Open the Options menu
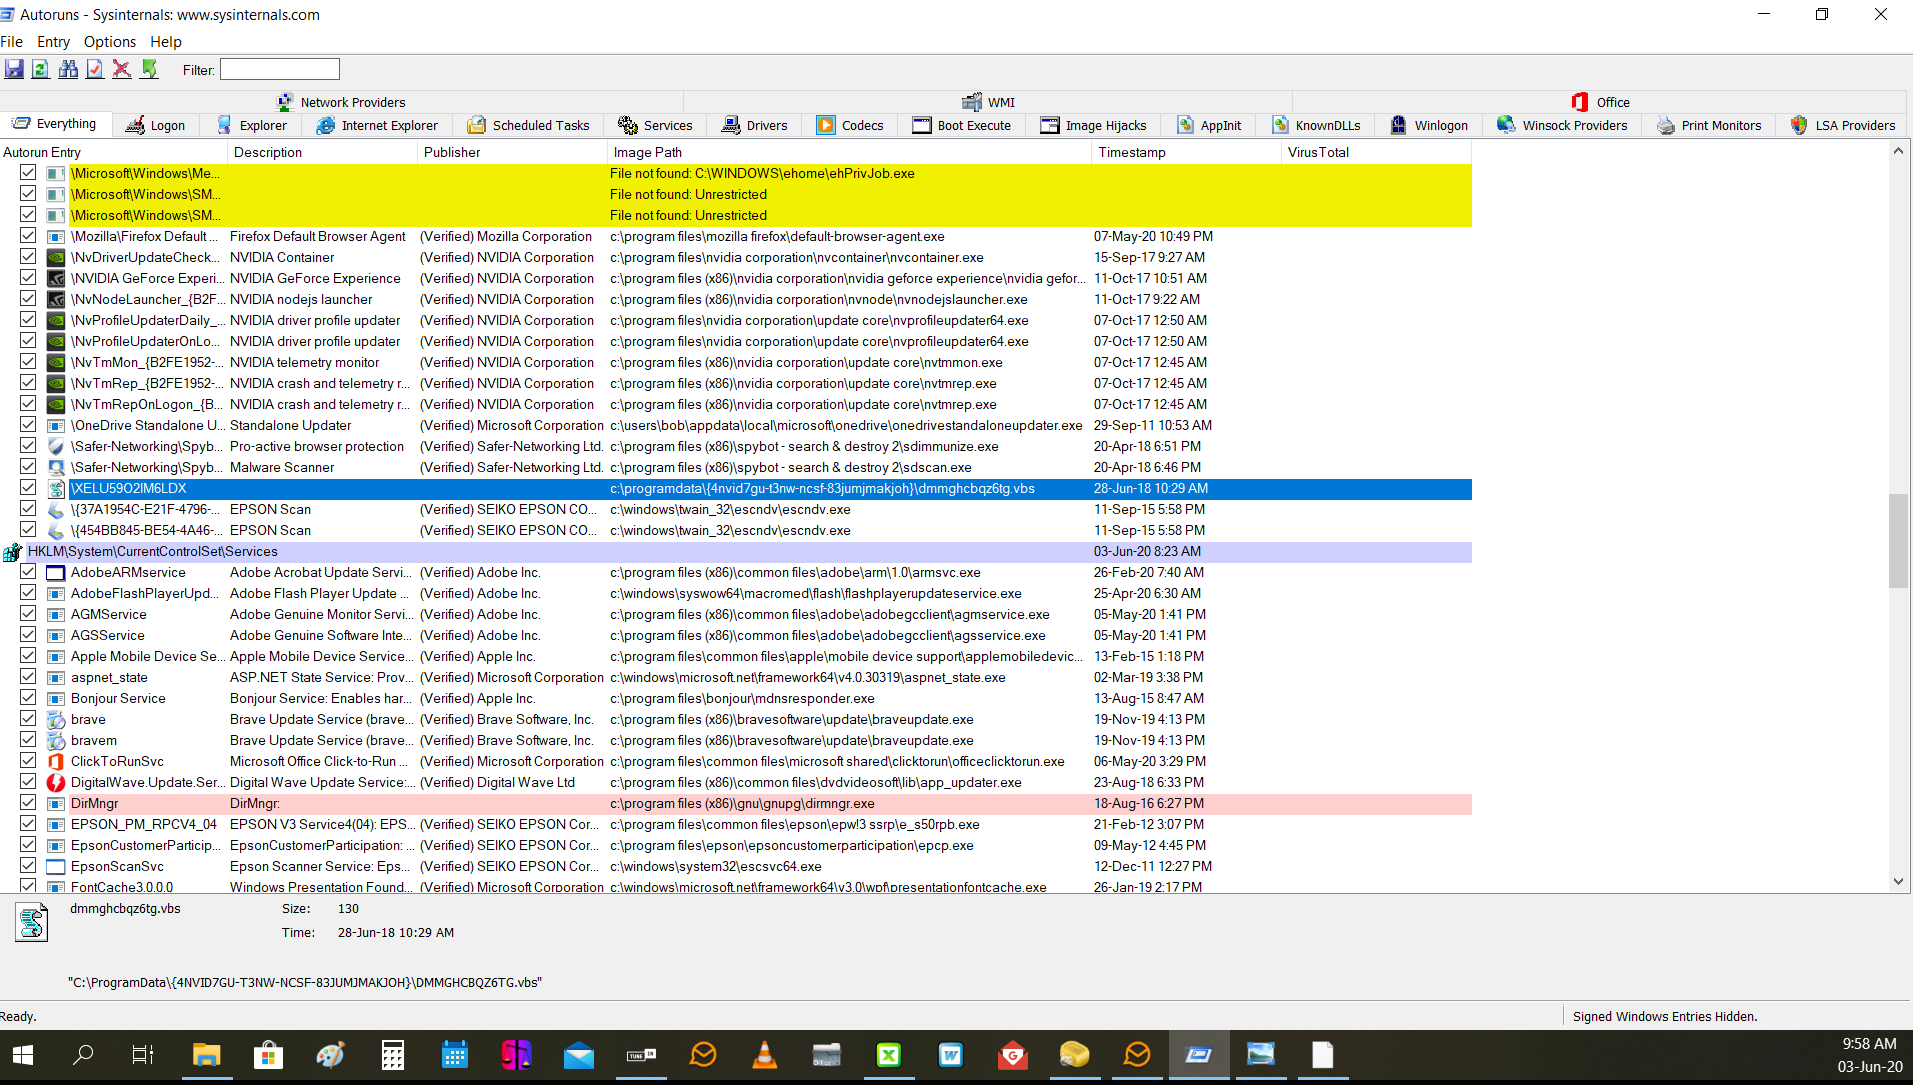Screen dimensions: 1913x1085 click(110, 42)
